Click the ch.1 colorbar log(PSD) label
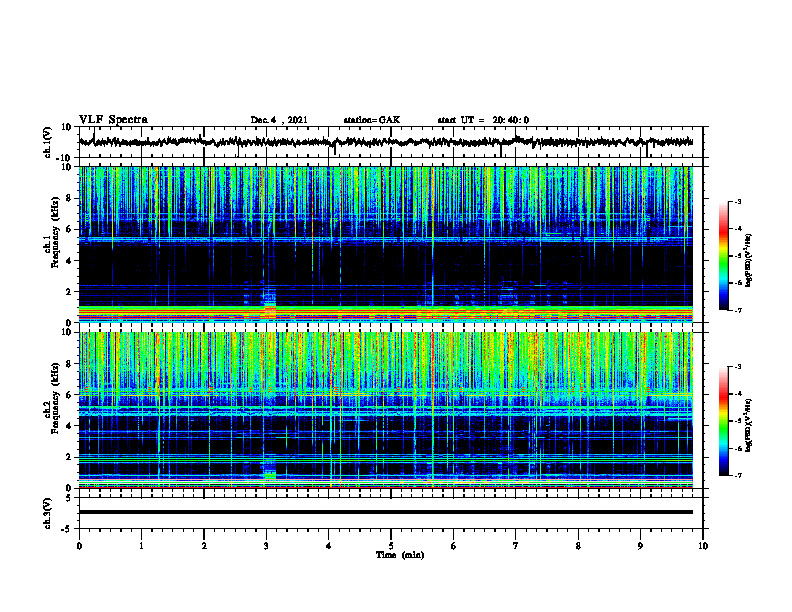 [748, 261]
